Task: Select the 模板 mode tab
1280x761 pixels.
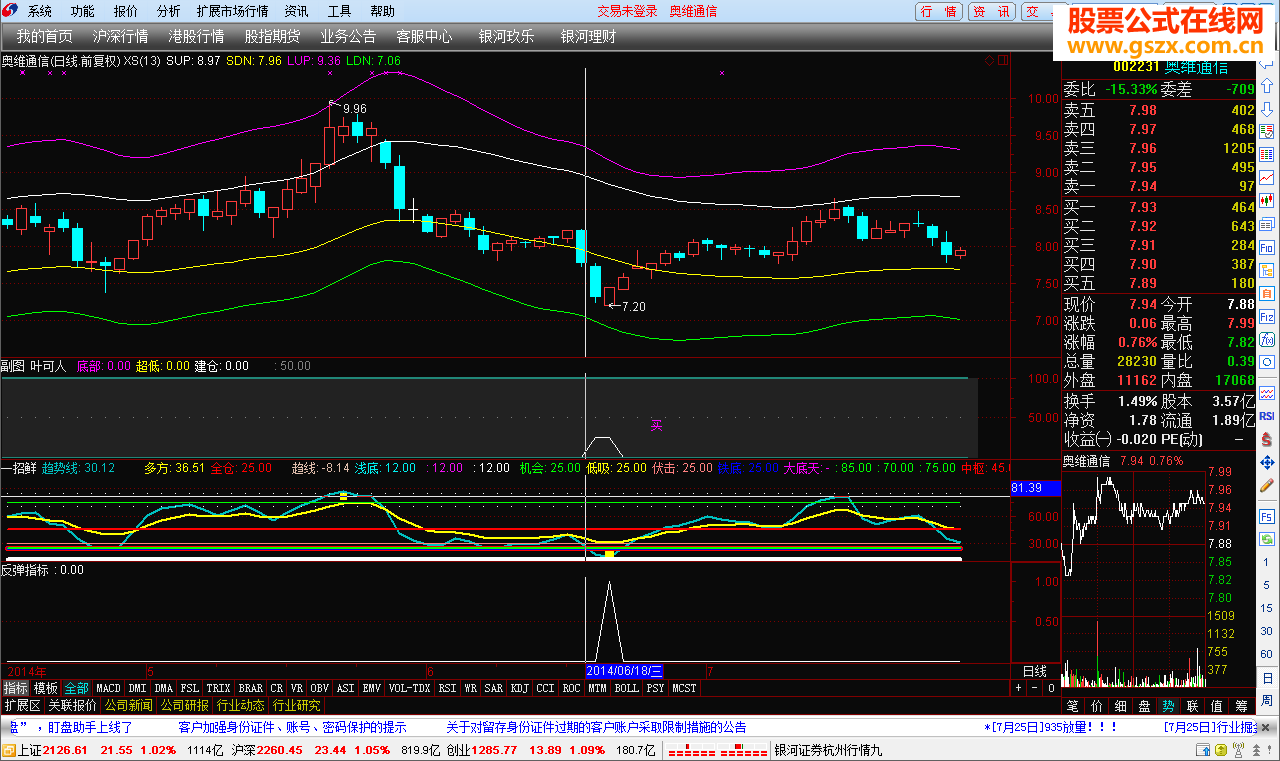Action: 46,688
